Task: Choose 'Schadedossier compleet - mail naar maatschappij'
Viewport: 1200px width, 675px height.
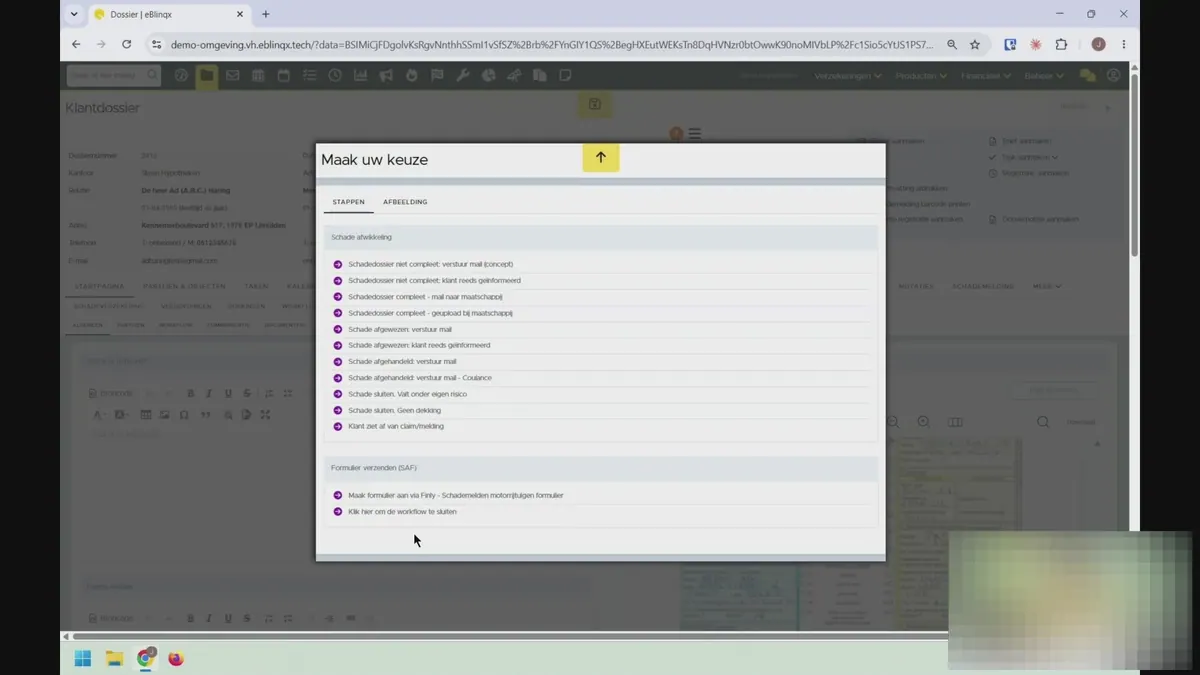Action: [x=425, y=297]
